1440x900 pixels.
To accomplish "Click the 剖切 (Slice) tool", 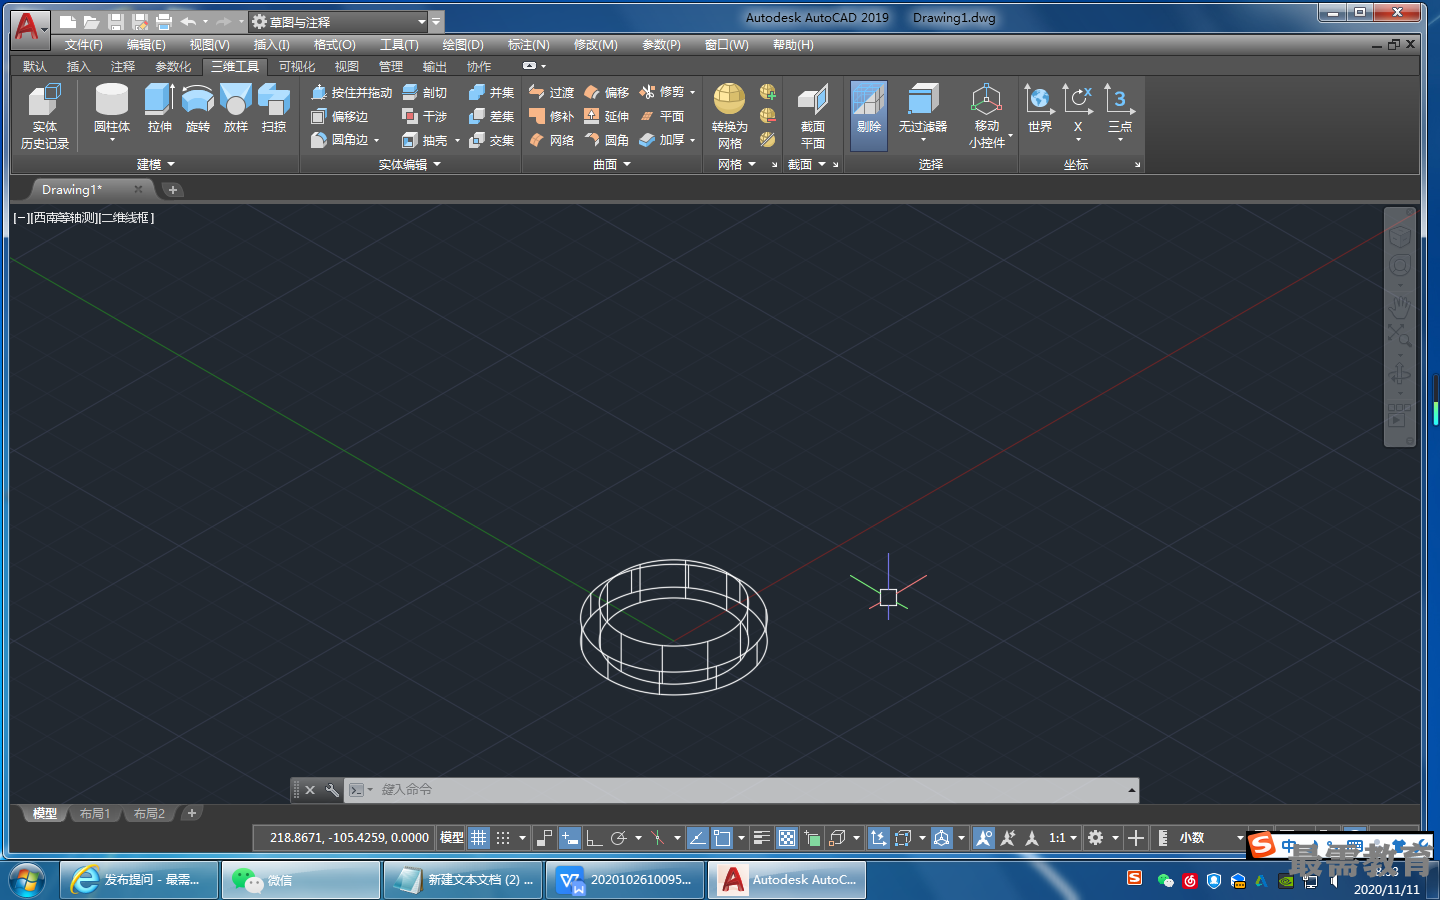I will point(425,92).
